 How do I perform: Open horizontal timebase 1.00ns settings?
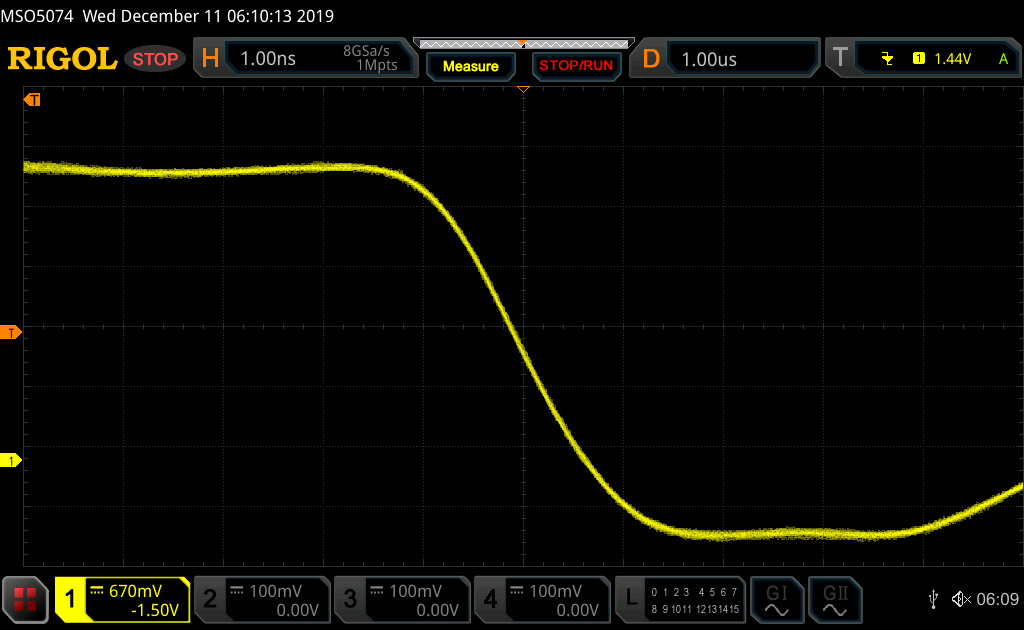(x=268, y=59)
